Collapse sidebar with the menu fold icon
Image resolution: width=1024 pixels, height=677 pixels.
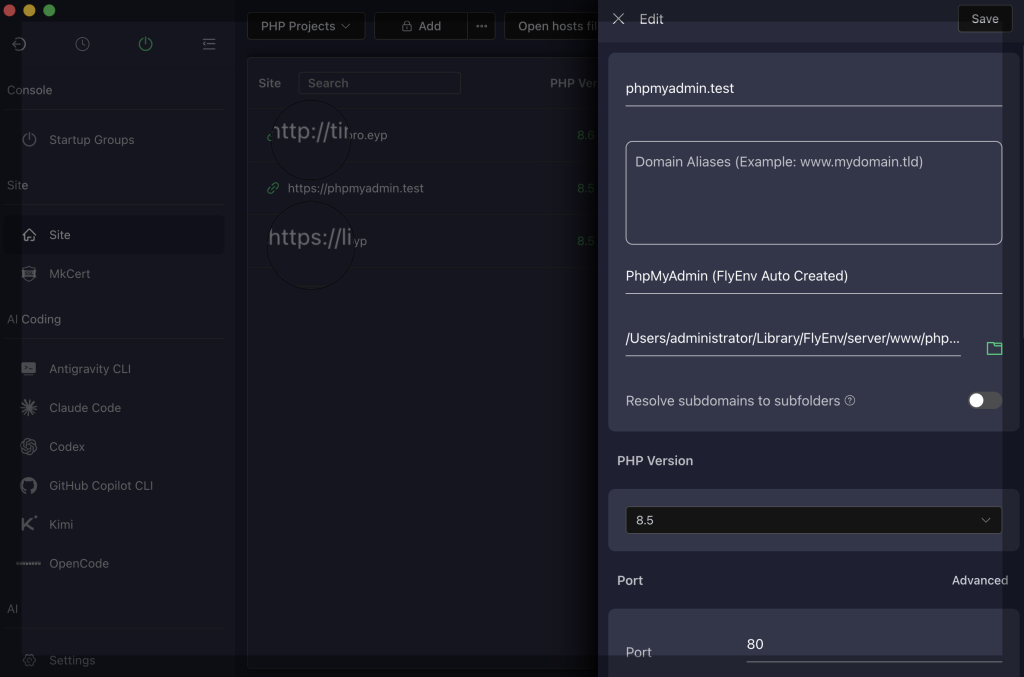(209, 44)
